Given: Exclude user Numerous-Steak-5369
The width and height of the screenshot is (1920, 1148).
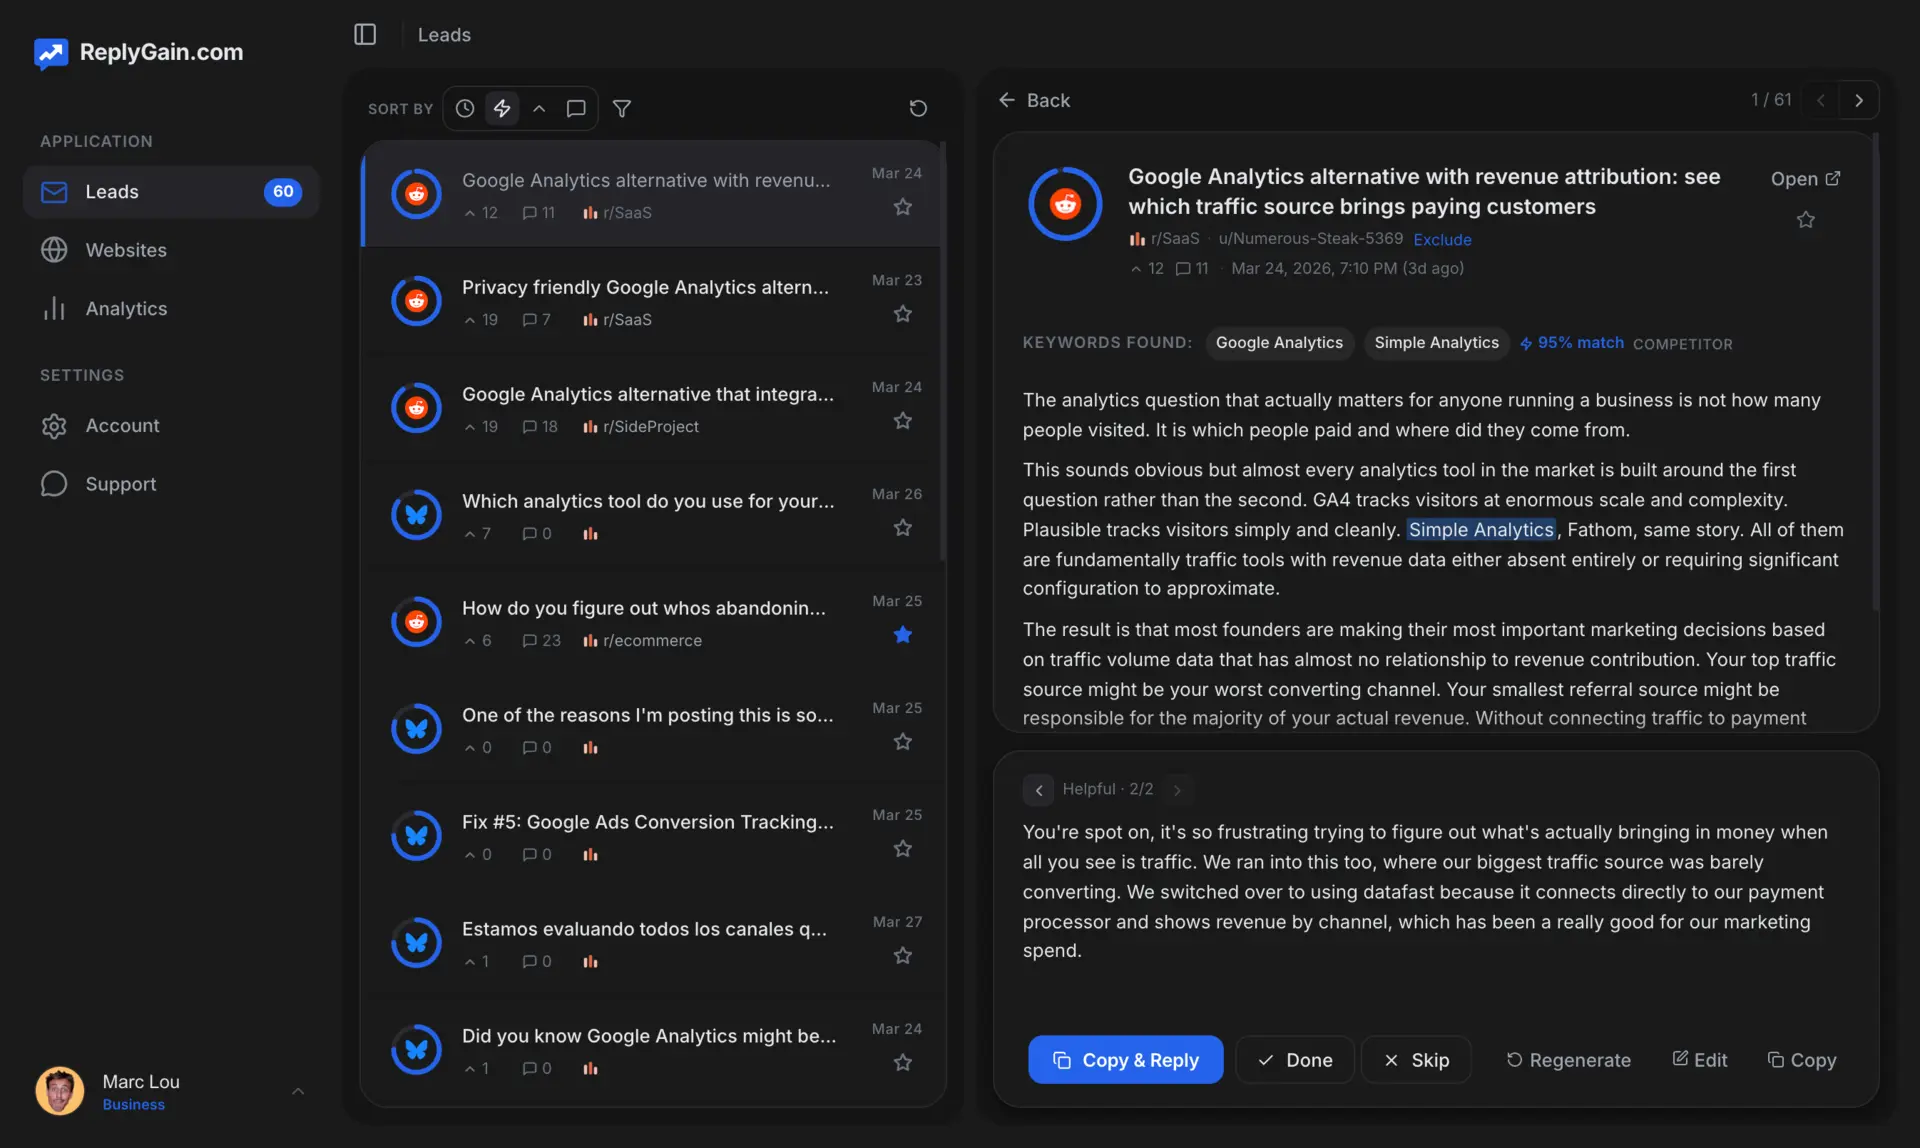Looking at the screenshot, I should click(x=1442, y=240).
